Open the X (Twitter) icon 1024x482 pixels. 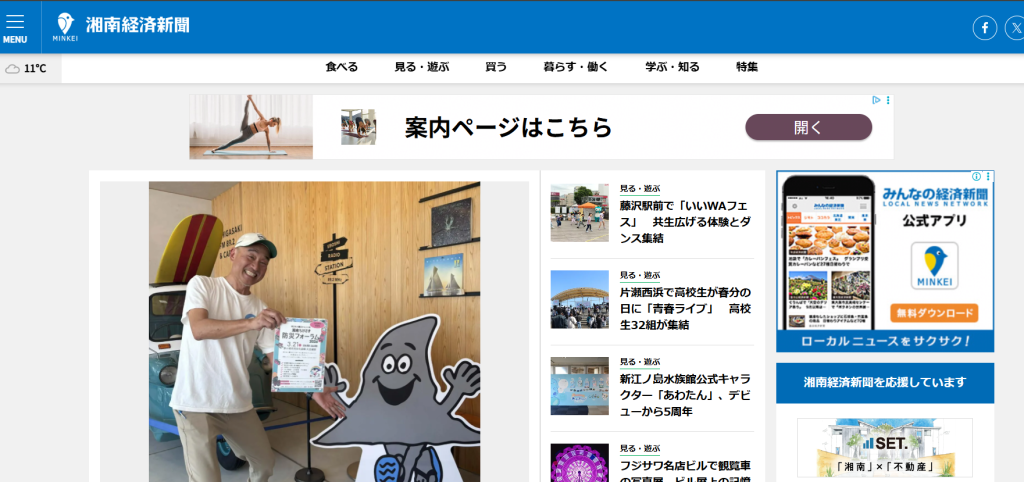(1014, 28)
